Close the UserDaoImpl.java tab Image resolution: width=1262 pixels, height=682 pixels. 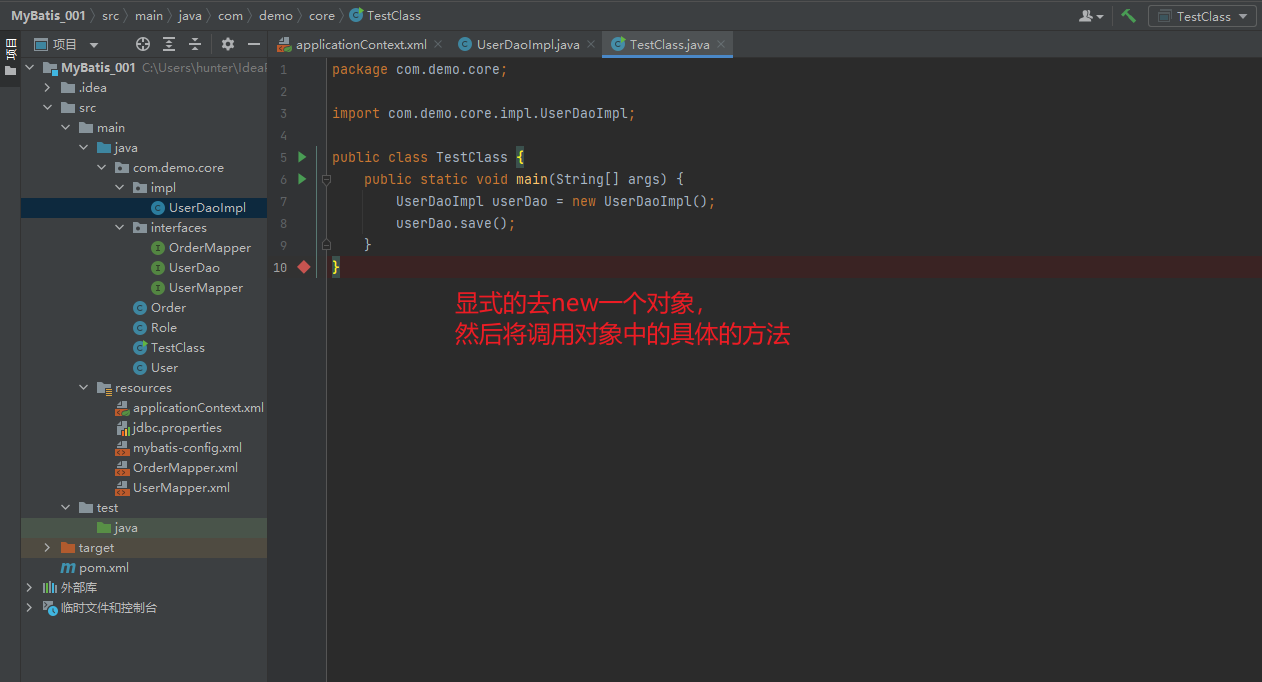[x=591, y=45]
